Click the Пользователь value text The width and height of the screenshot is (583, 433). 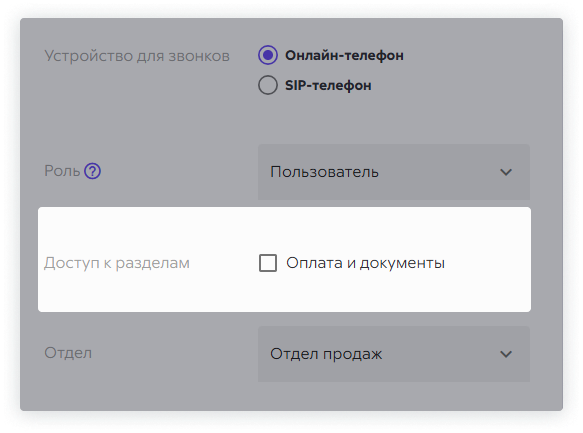pos(324,172)
